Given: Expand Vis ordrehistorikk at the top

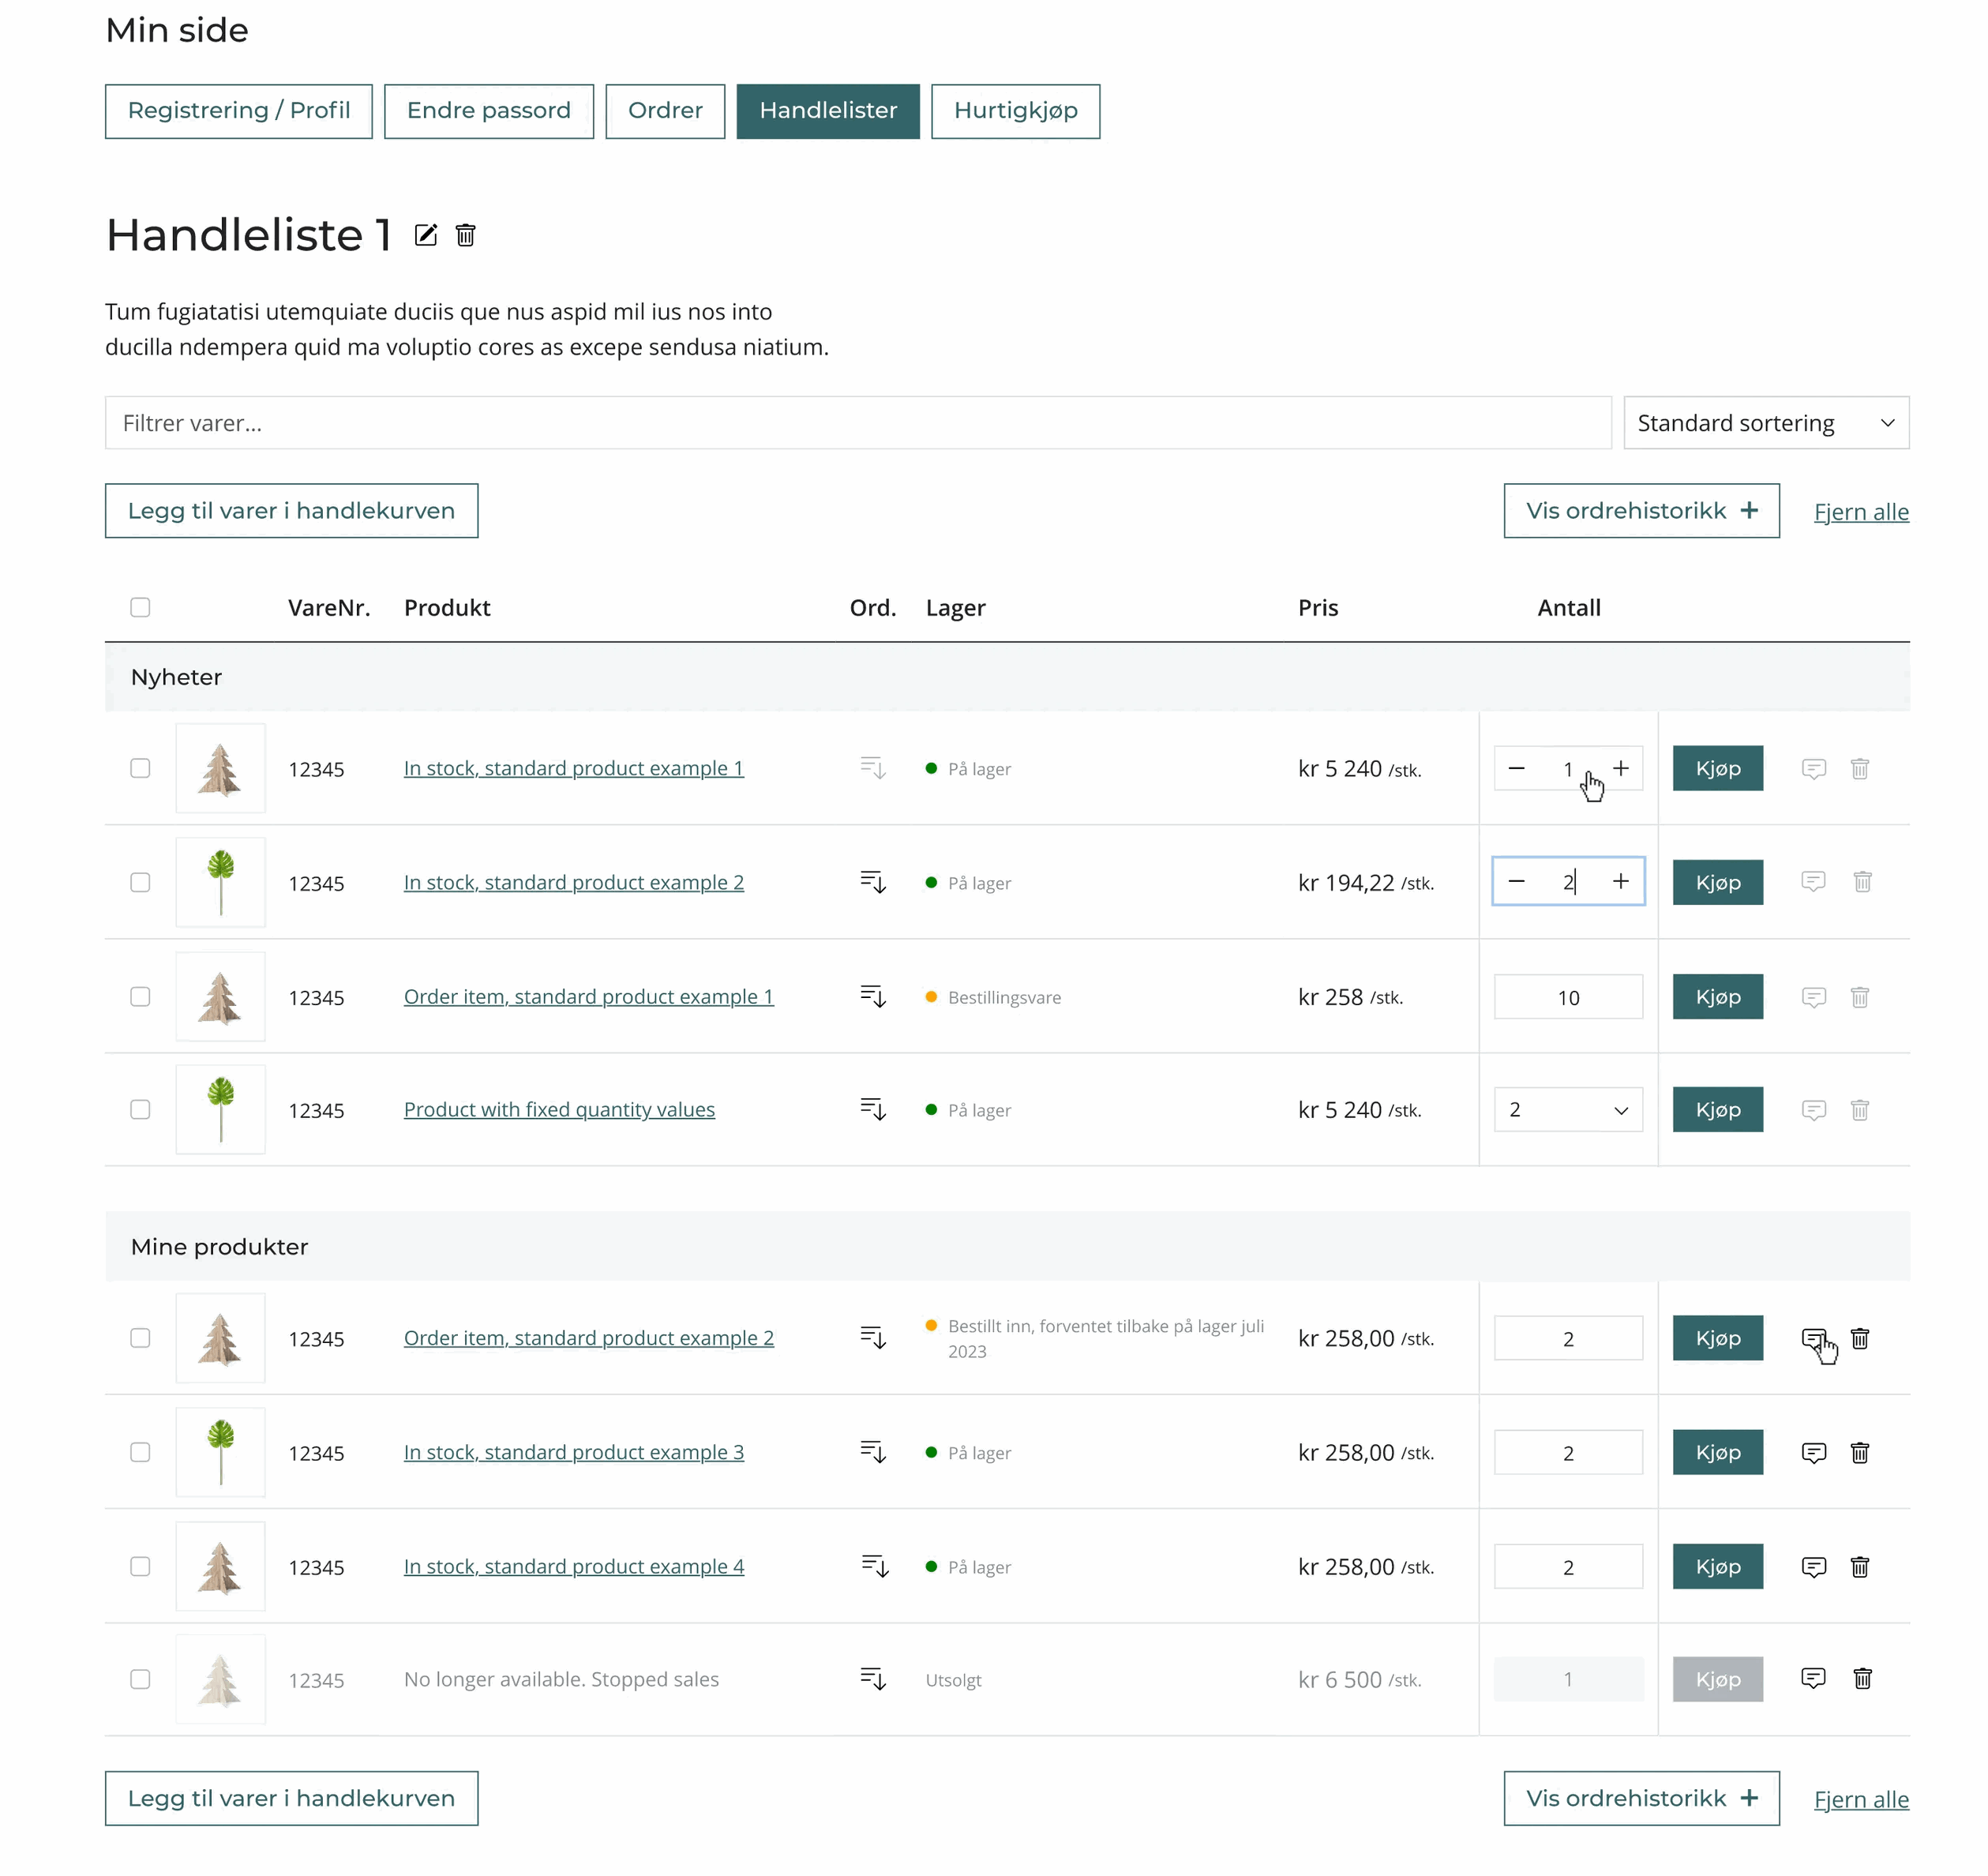Looking at the screenshot, I should coord(1640,511).
